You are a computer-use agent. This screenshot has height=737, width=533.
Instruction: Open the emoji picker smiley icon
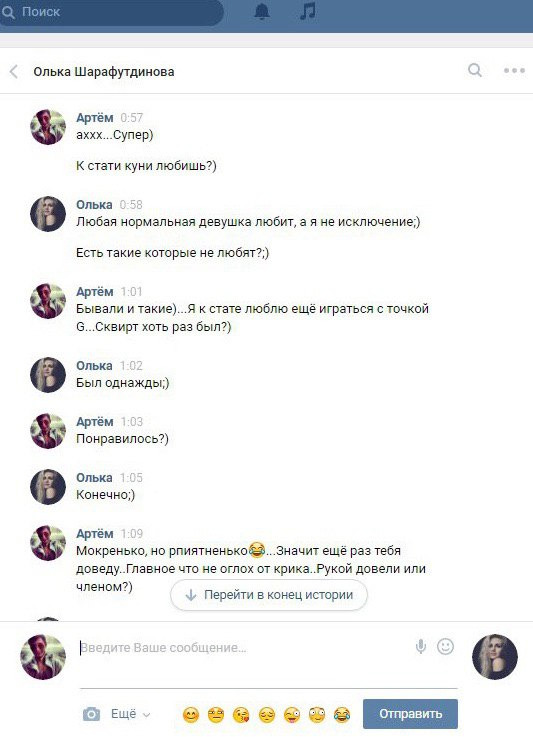coord(445,647)
